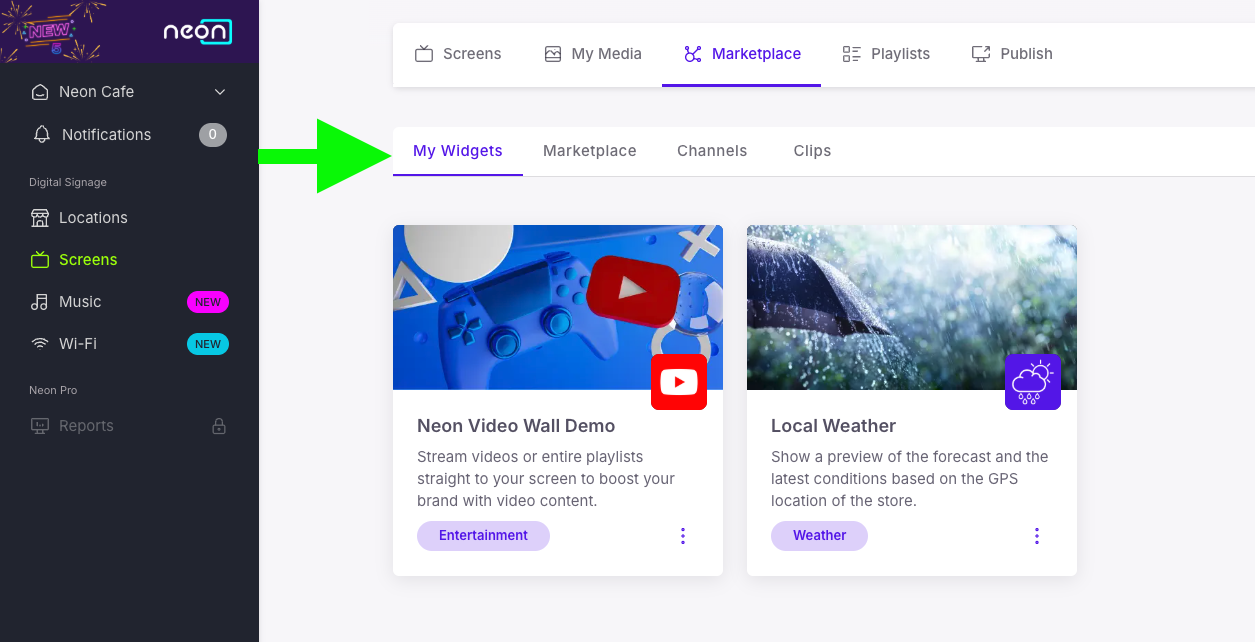Screen dimensions: 1255x642
Task: Open the My Media top tab
Action: coord(593,54)
